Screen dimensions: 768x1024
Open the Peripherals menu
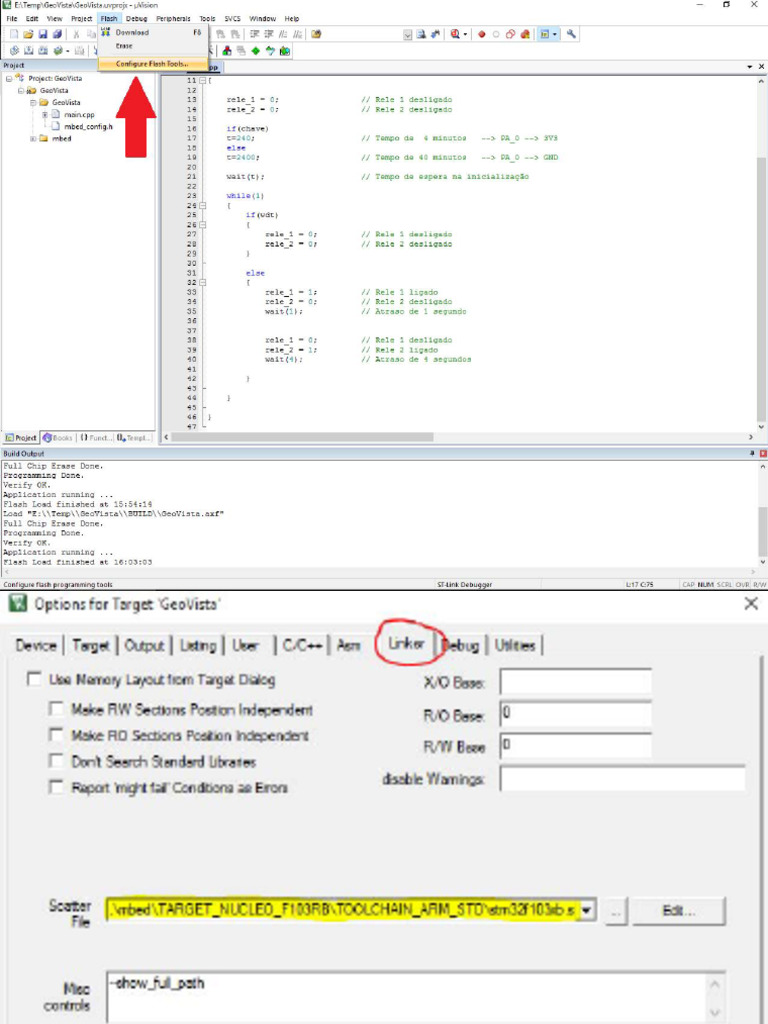pos(173,18)
